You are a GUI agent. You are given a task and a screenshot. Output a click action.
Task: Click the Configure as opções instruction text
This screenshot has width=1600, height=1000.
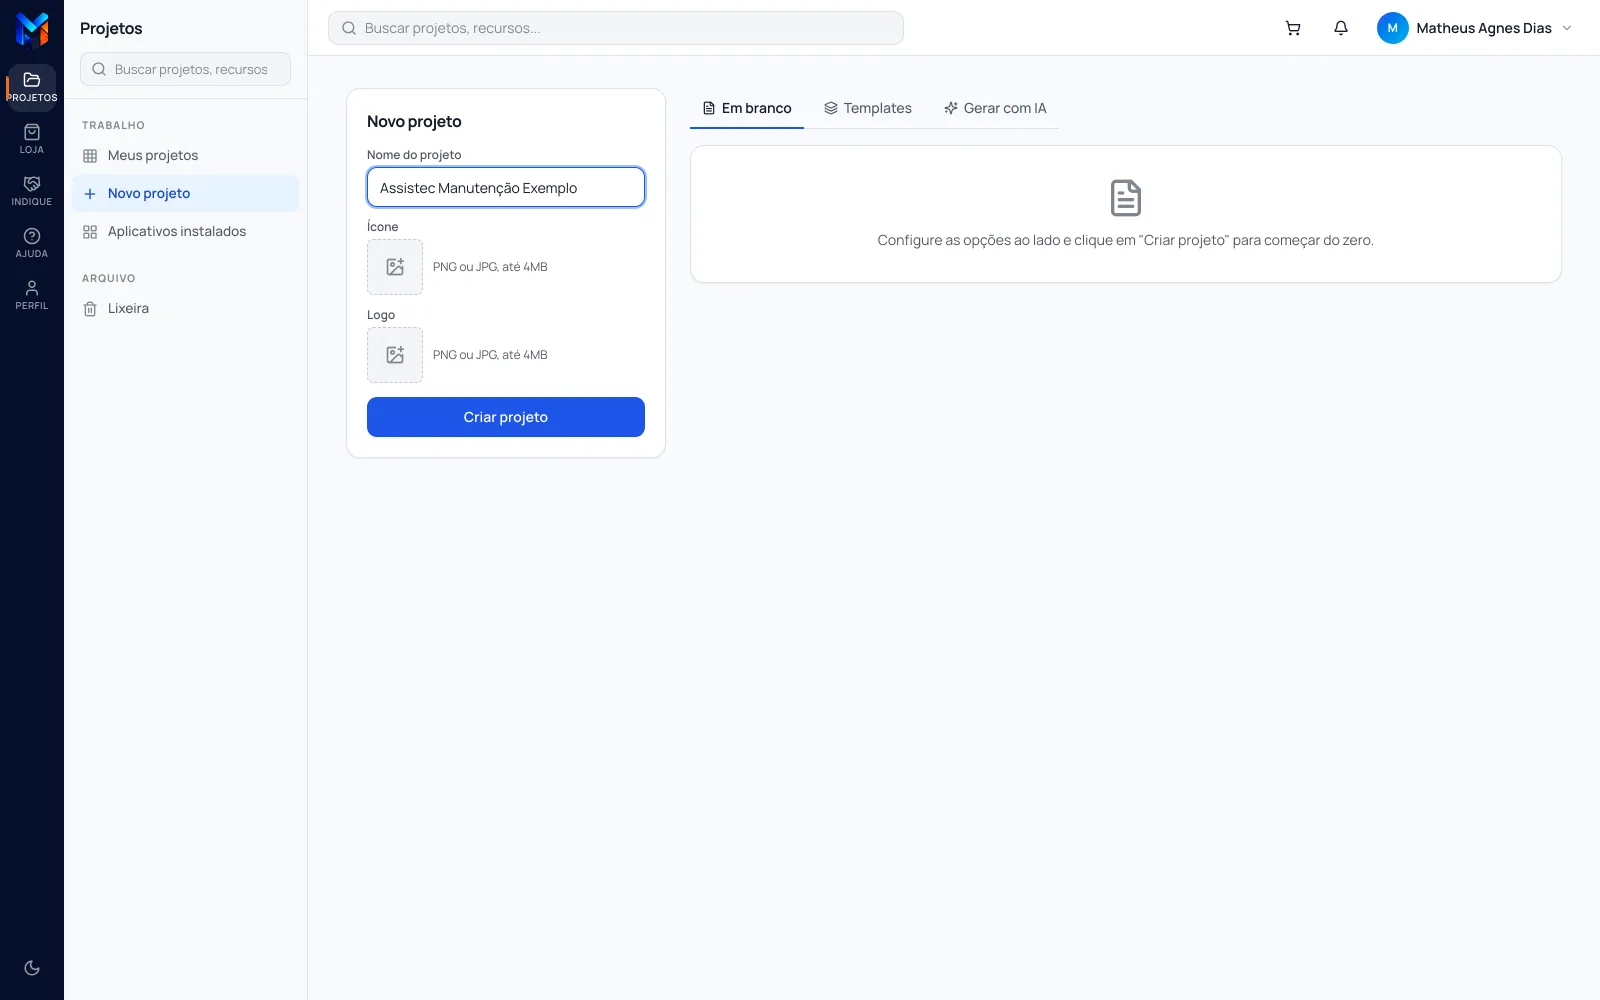tap(1126, 240)
